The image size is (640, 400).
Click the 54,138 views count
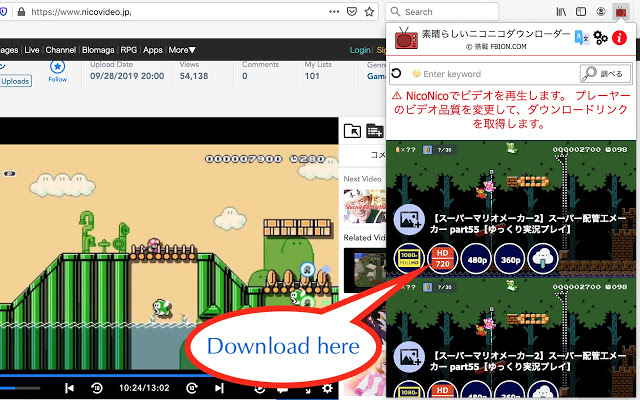[194, 76]
